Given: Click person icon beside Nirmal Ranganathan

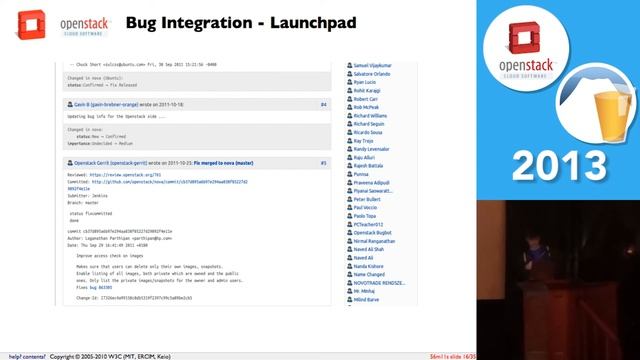Looking at the screenshot, I should [350, 241].
